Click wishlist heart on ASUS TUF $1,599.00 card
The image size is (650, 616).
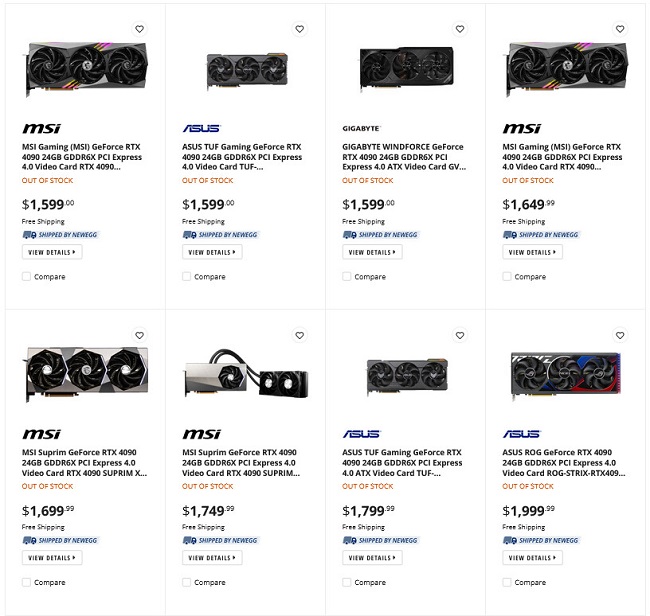pyautogui.click(x=300, y=30)
